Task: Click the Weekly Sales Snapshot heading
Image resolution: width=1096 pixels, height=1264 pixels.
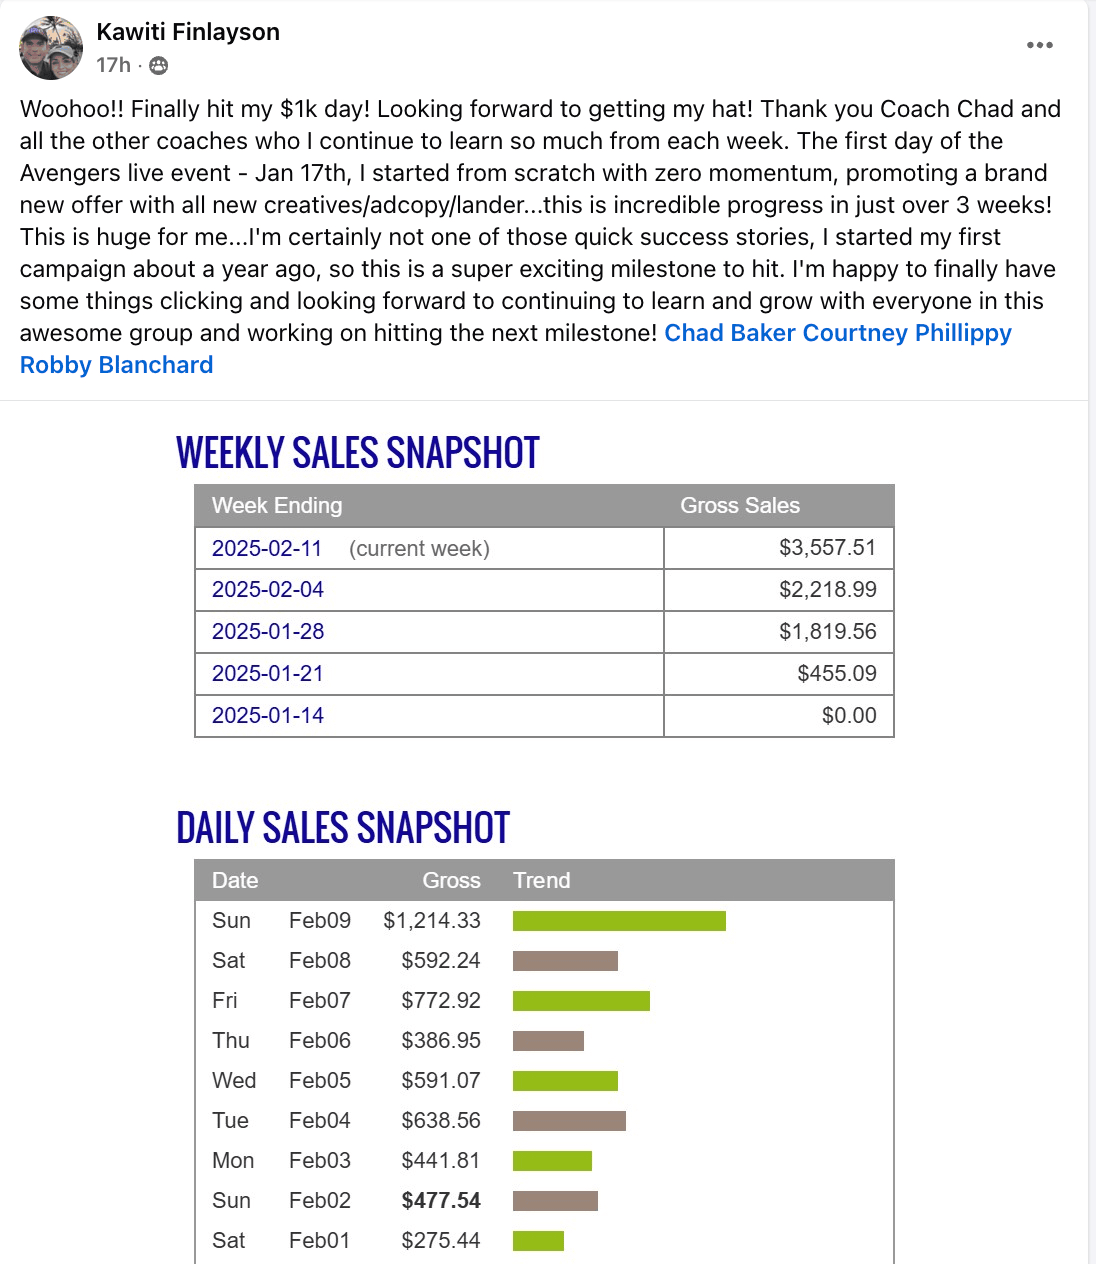Action: [358, 453]
